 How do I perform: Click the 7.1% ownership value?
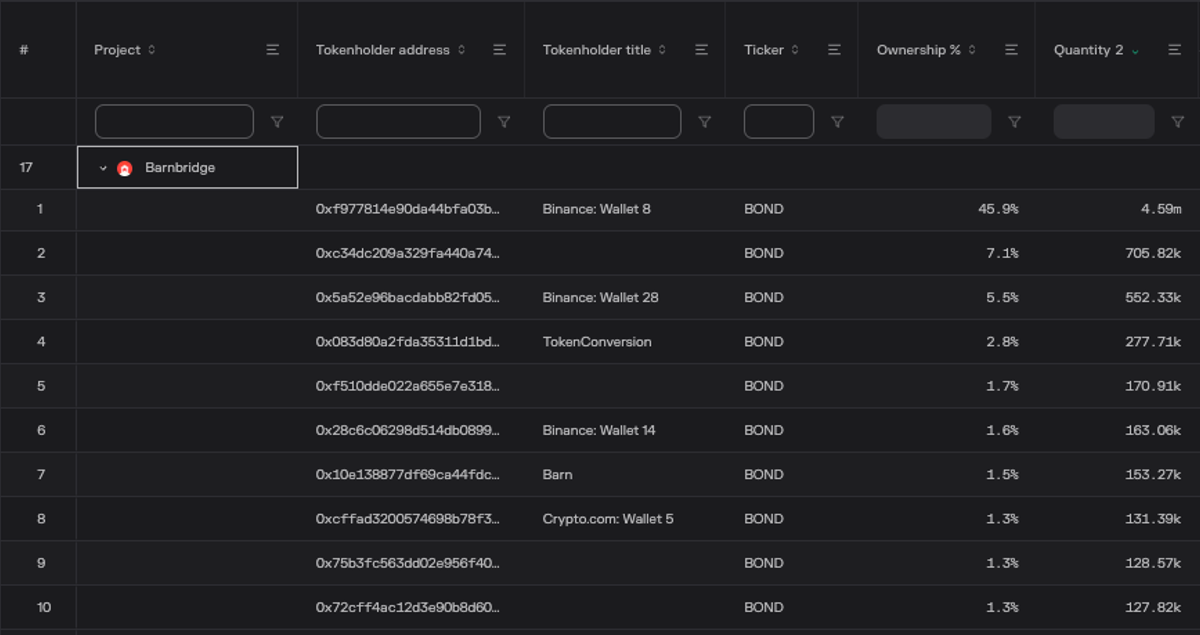(1002, 253)
